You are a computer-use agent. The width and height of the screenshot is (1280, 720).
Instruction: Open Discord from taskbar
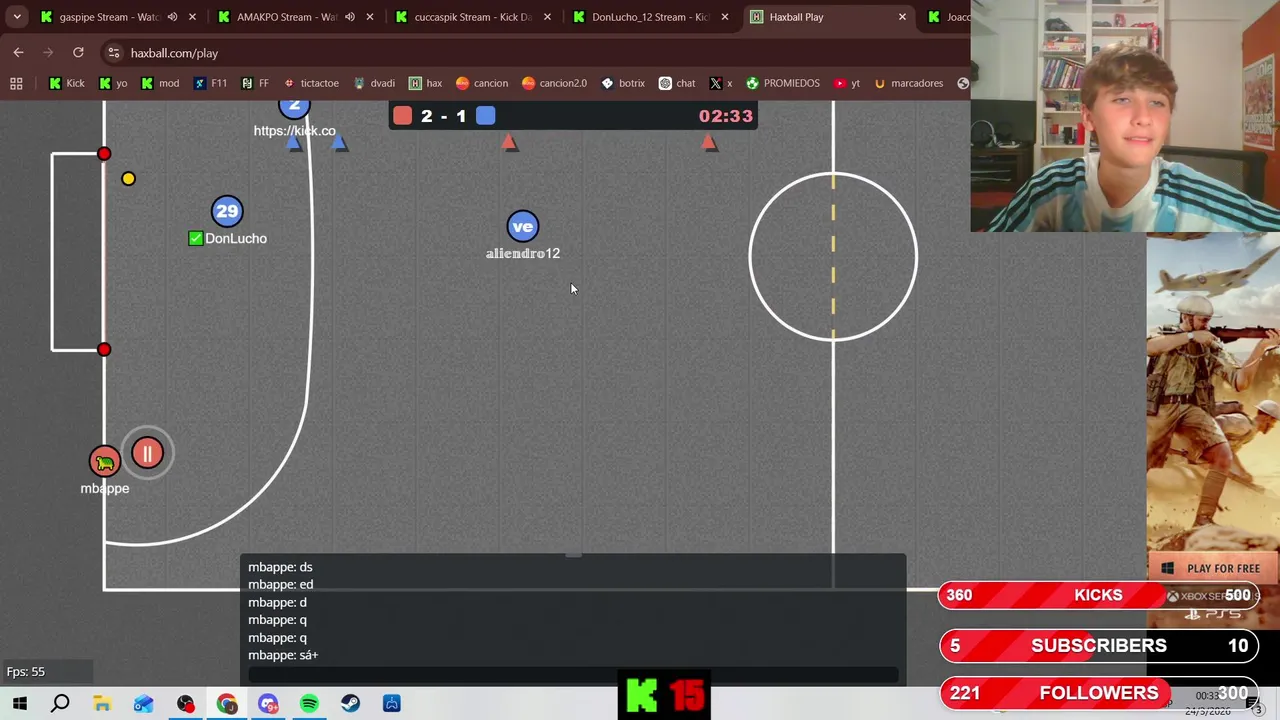pos(268,703)
